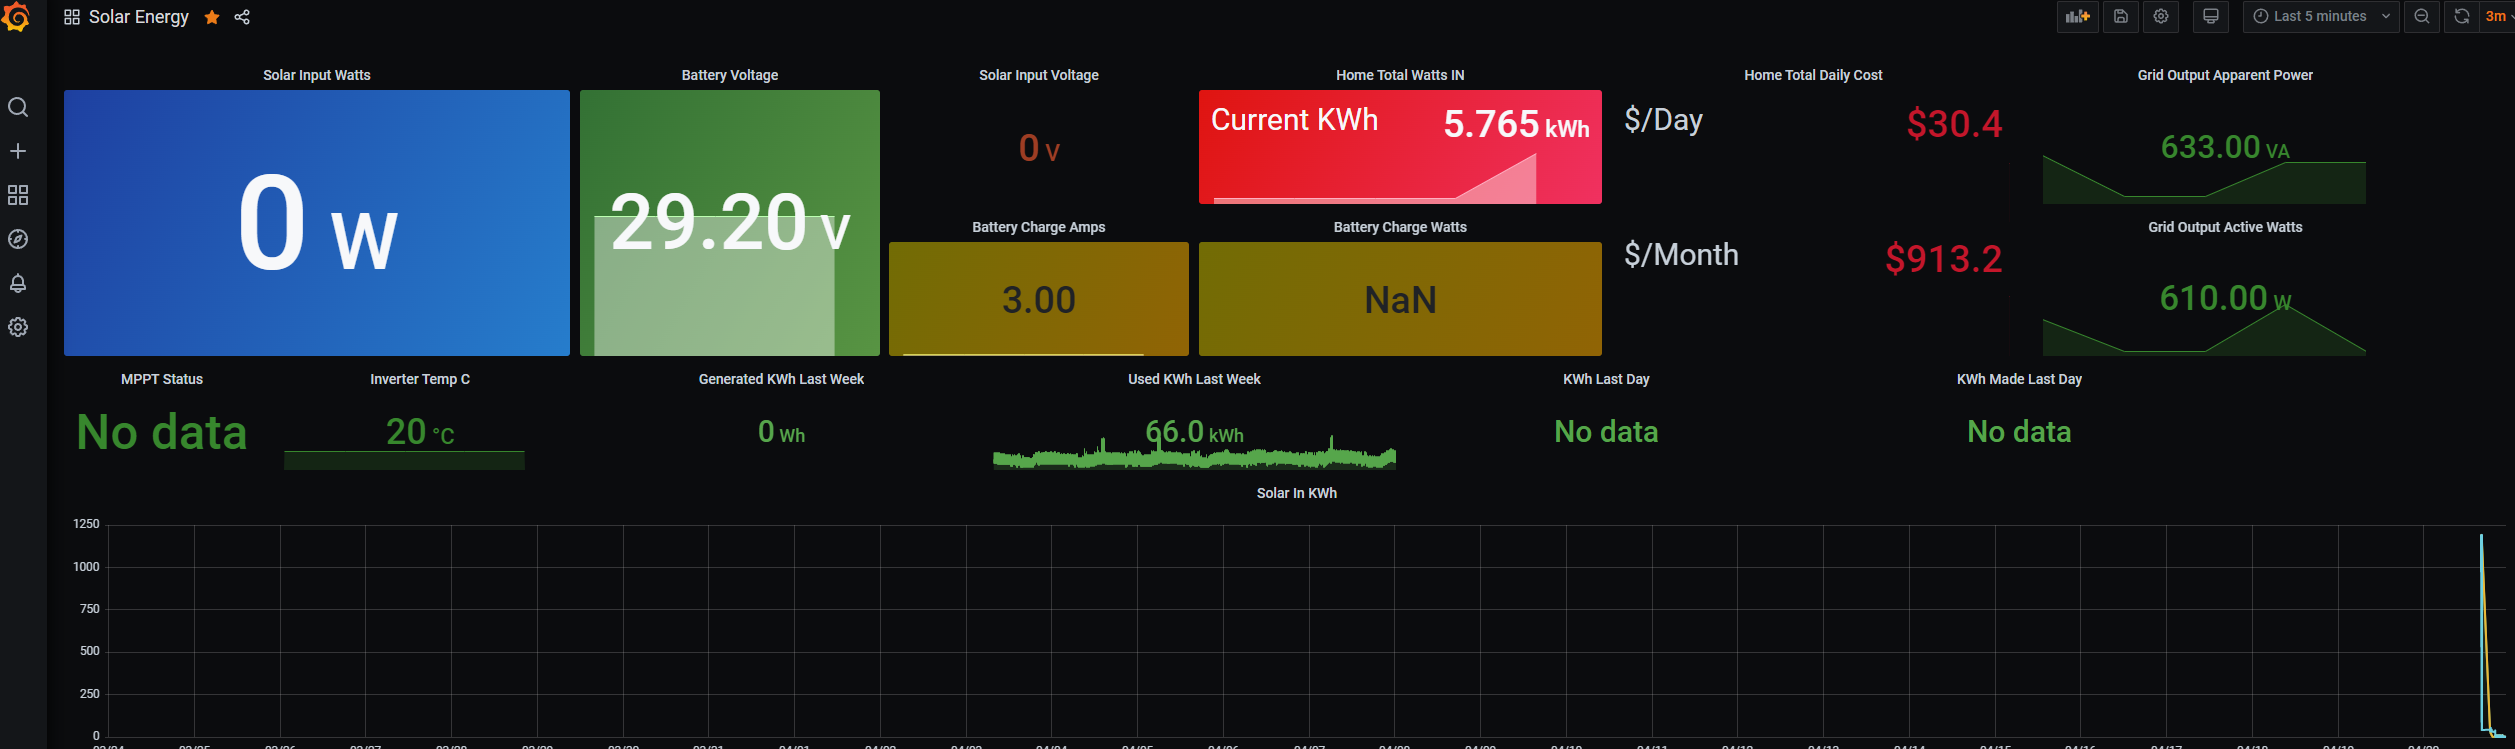Open the Battery Voltage panel title menu
This screenshot has height=749, width=2515.
tap(730, 75)
